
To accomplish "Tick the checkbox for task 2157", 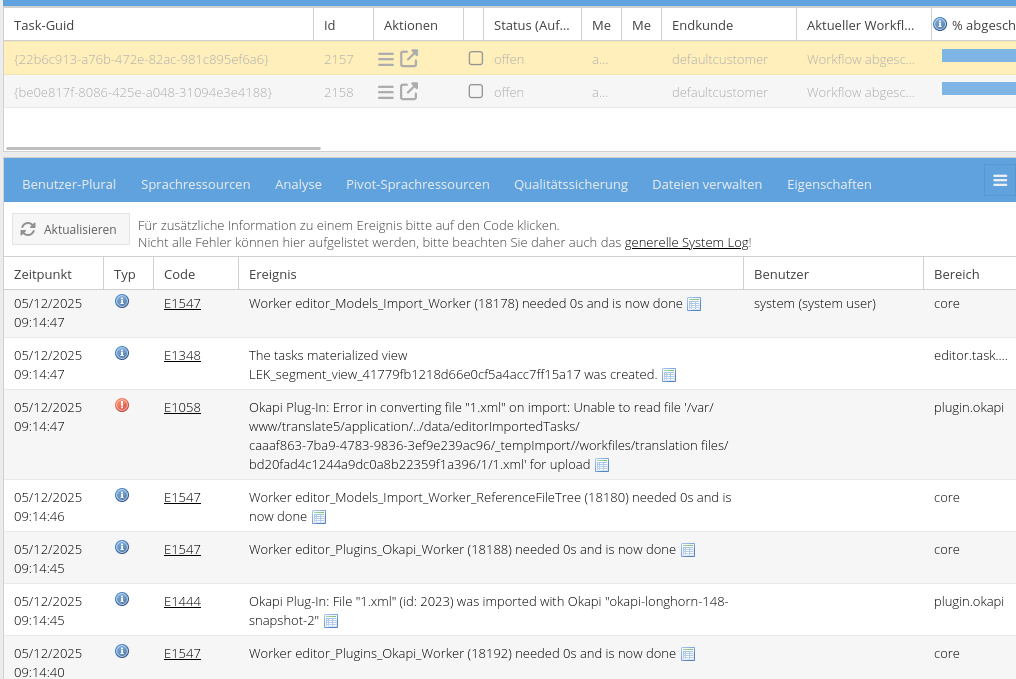I will coord(476,59).
